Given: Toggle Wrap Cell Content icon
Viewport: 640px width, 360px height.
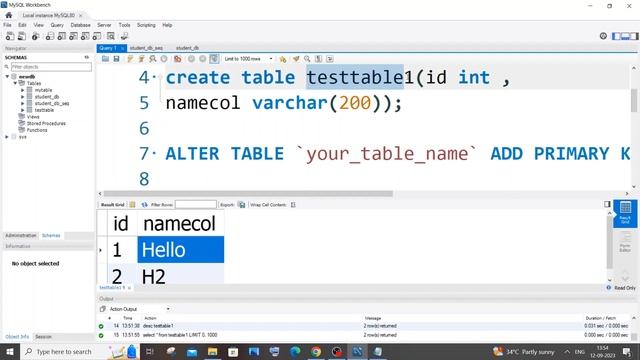Looking at the screenshot, I should [x=293, y=204].
